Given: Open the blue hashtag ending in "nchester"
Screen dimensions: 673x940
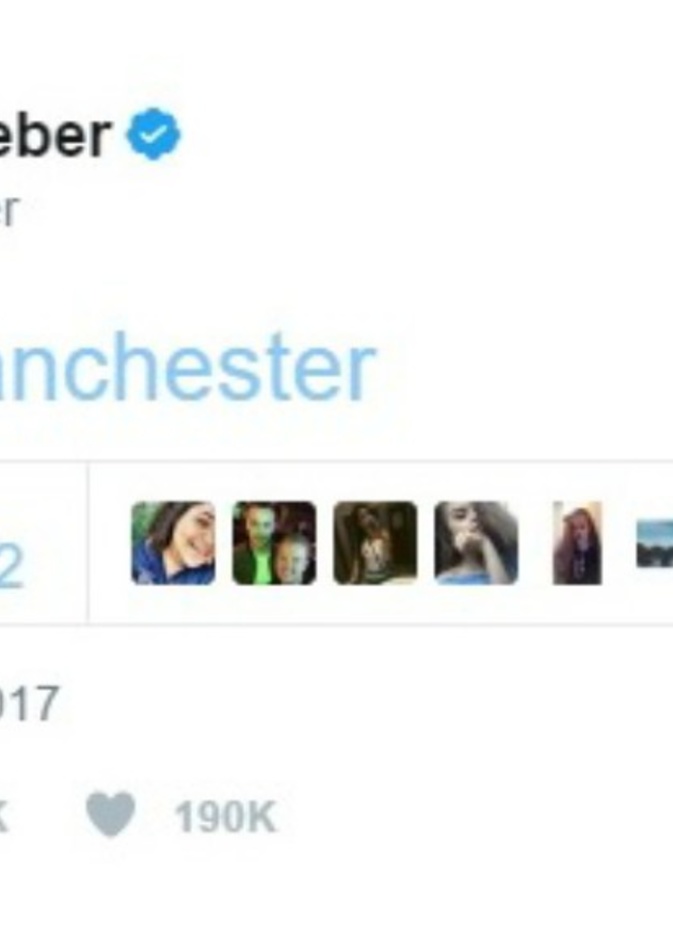Looking at the screenshot, I should pyautogui.click(x=188, y=367).
